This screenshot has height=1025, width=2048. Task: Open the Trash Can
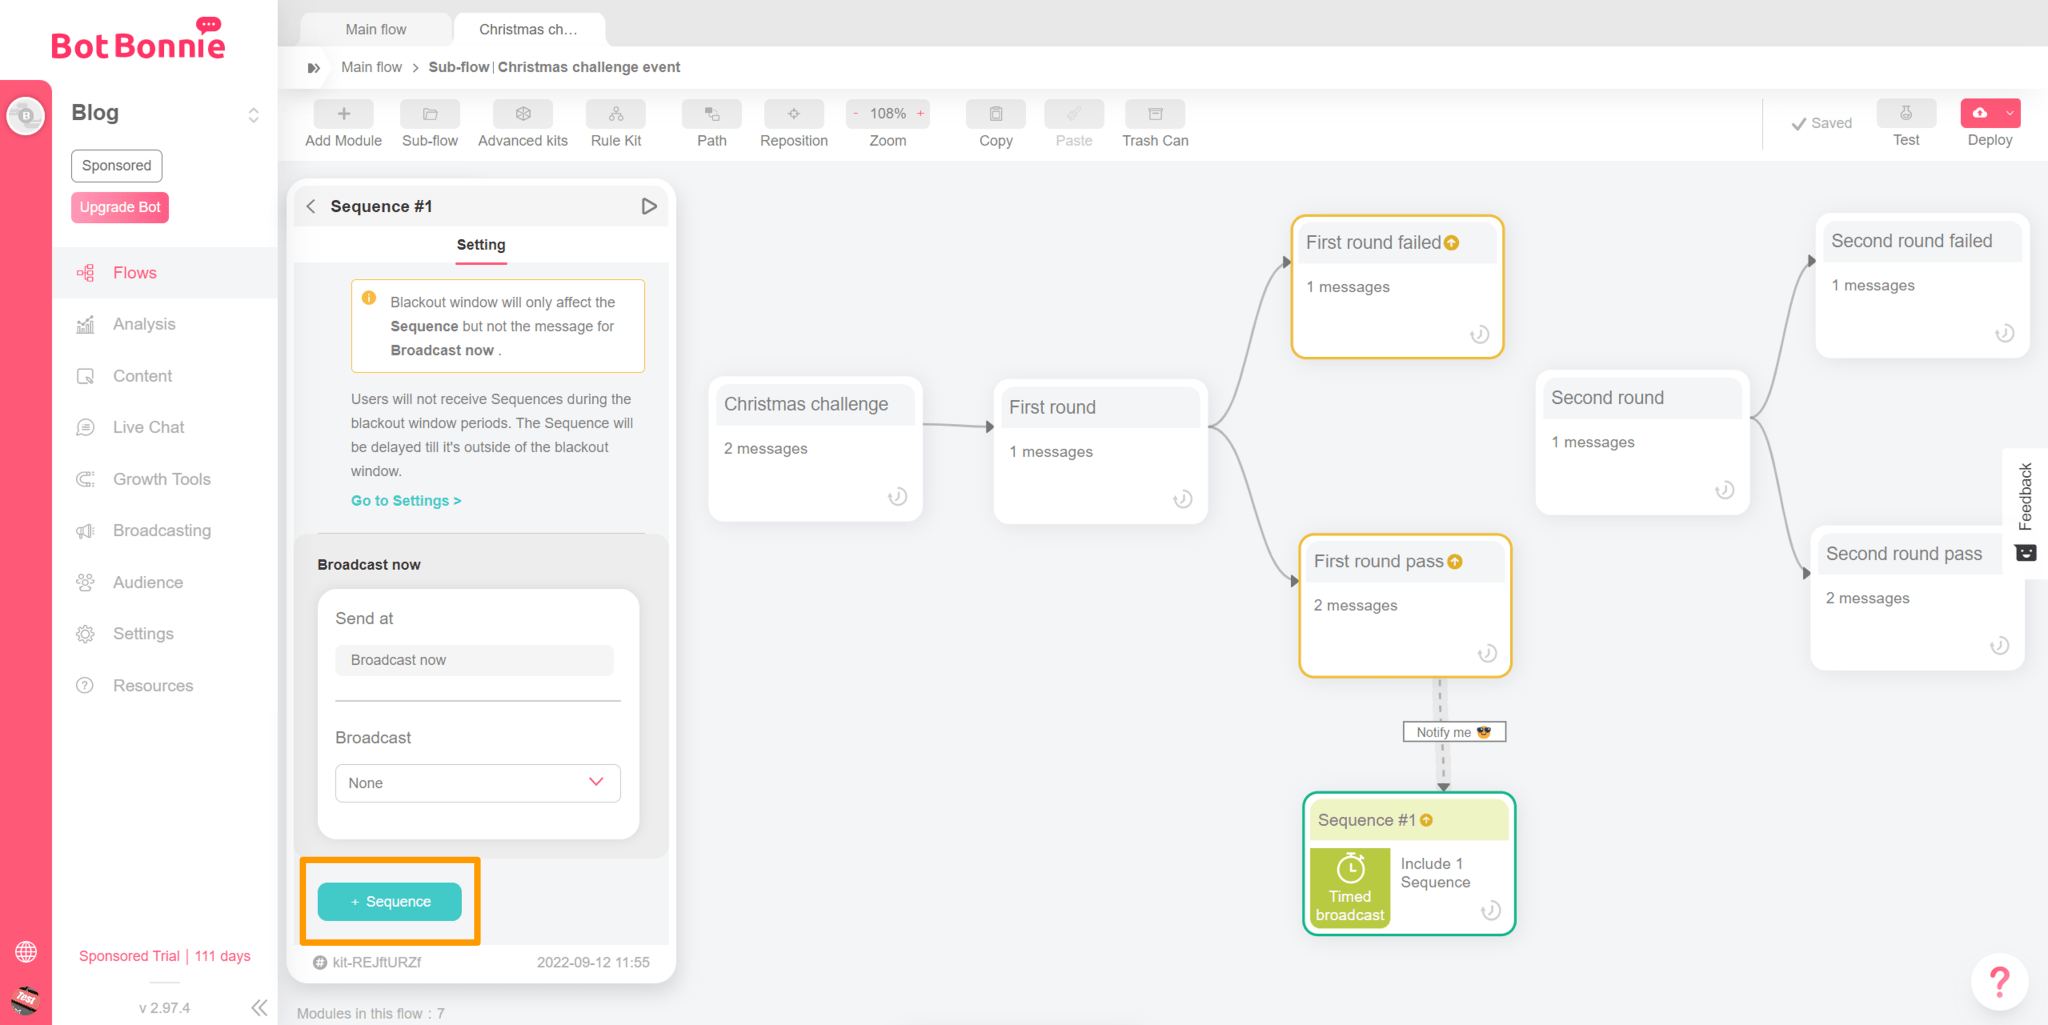[x=1155, y=114]
